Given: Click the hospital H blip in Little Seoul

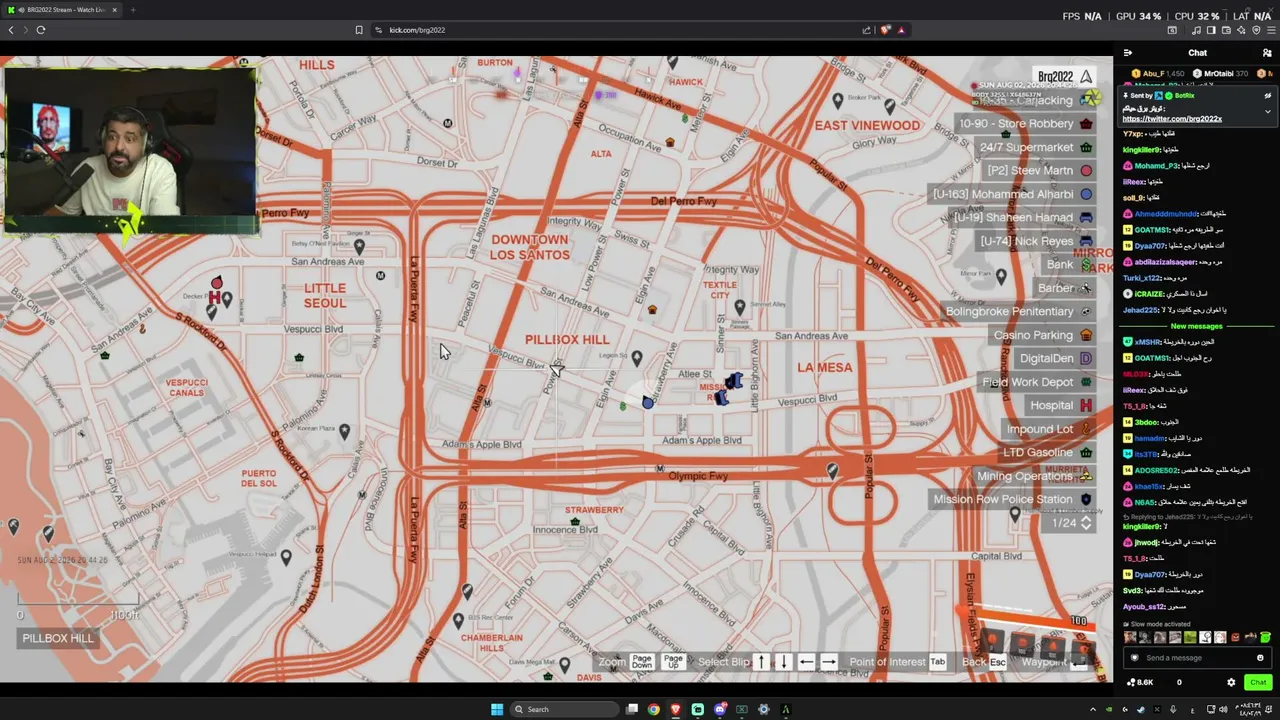Looking at the screenshot, I should pos(214,297).
